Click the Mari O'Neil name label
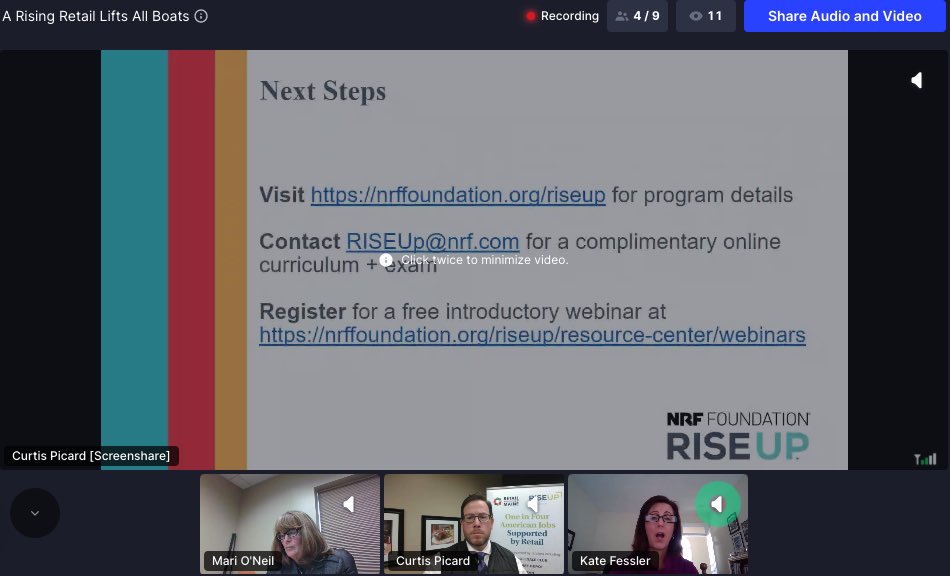This screenshot has height=576, width=950. tap(243, 561)
